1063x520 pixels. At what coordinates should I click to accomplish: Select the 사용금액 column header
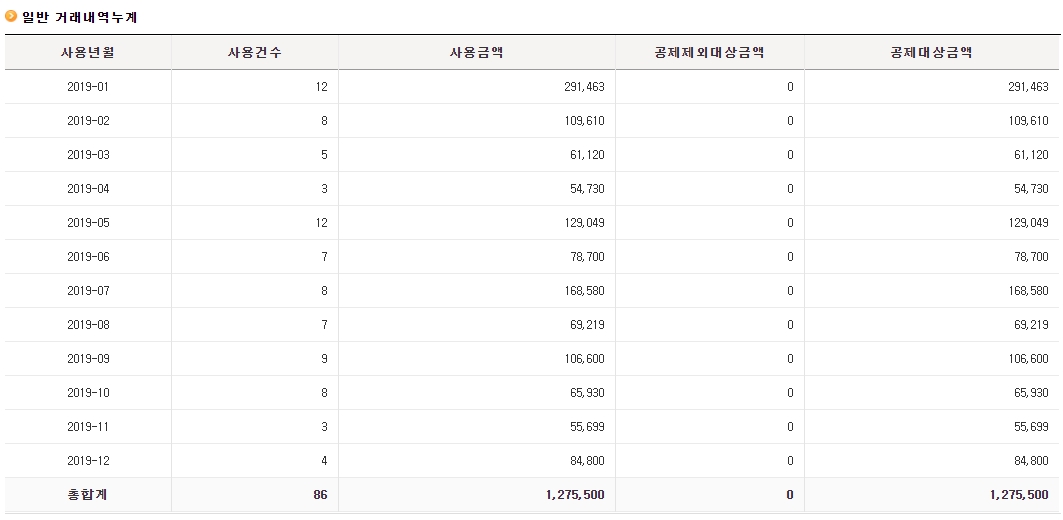pos(477,53)
